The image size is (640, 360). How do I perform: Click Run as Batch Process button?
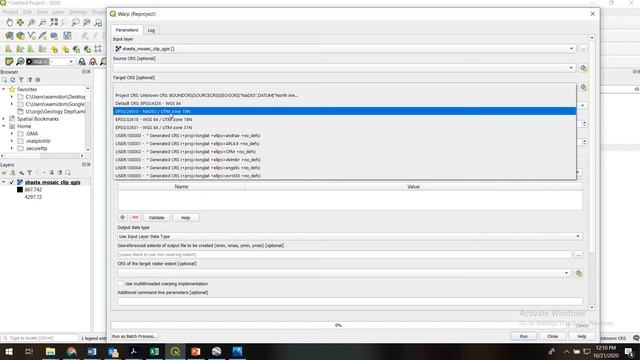(134, 336)
